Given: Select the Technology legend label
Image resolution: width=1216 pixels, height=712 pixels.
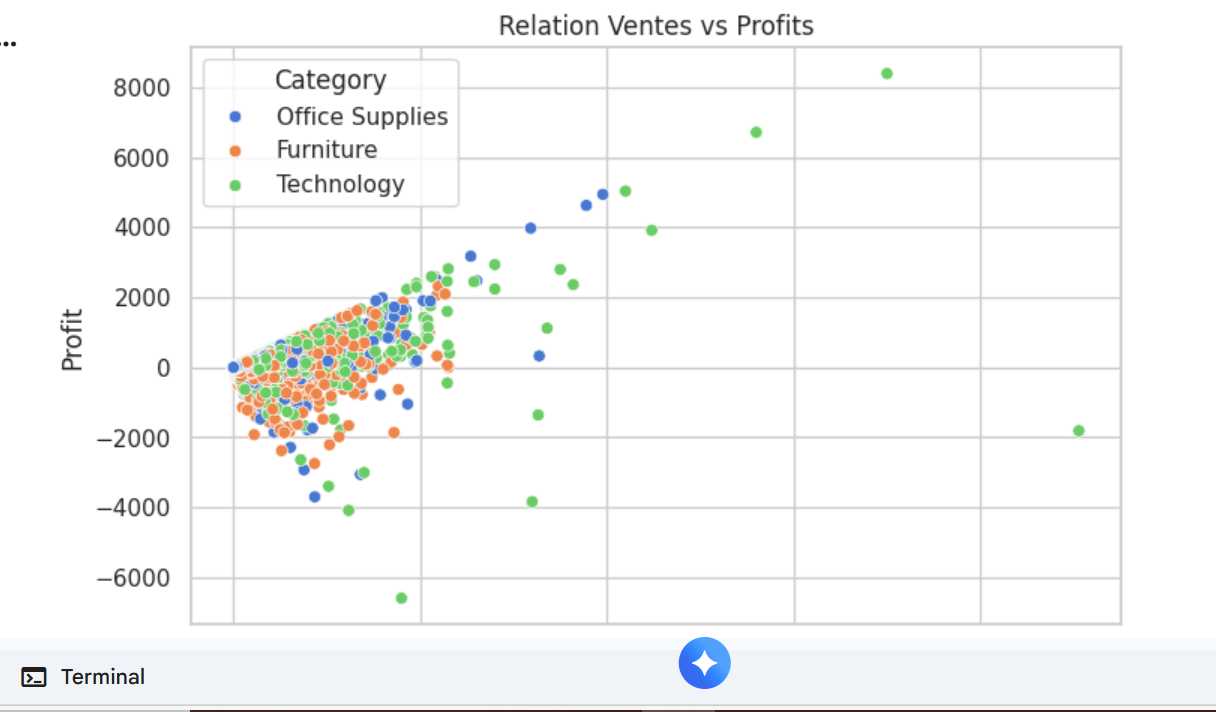Looking at the screenshot, I should [341, 184].
